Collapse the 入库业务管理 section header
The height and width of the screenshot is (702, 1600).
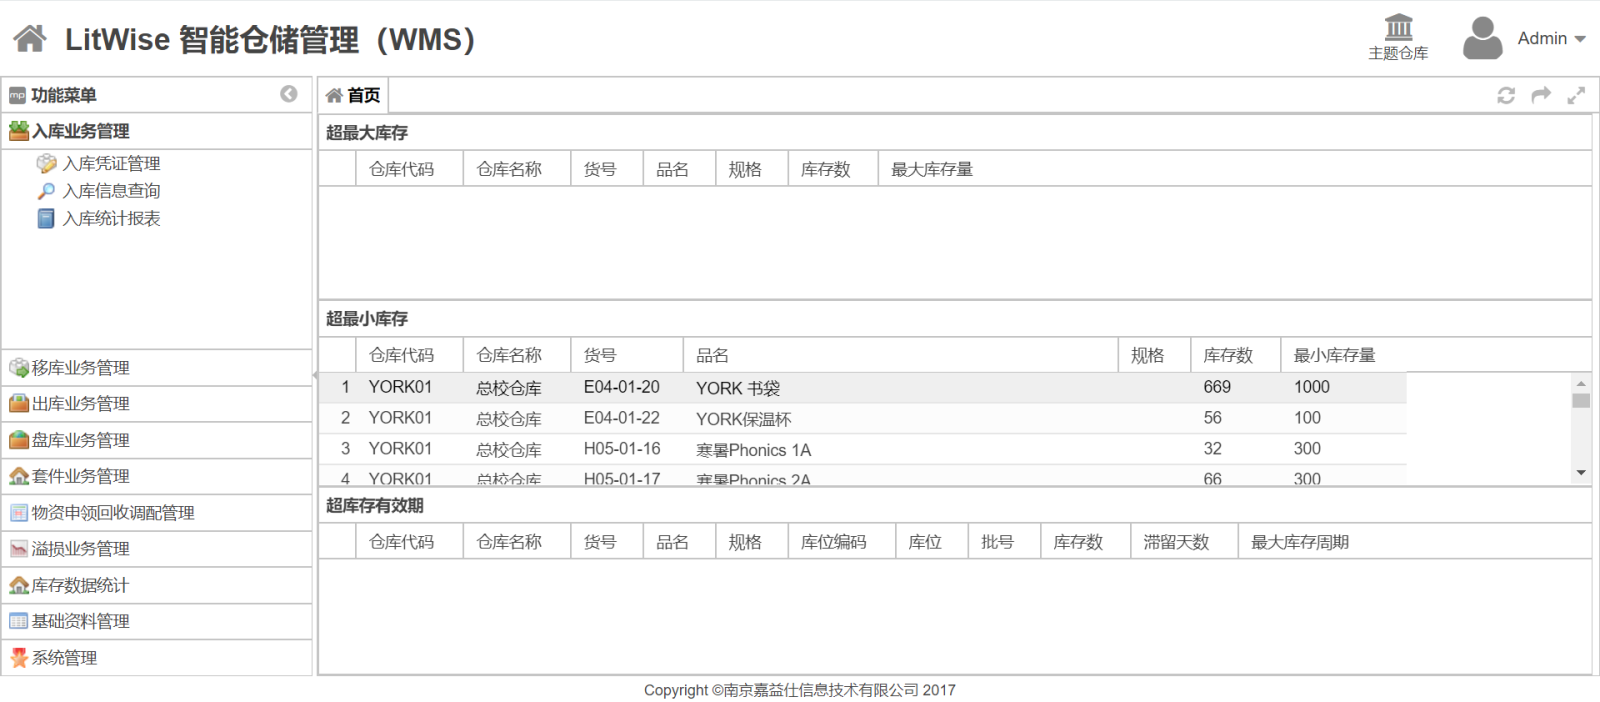157,131
